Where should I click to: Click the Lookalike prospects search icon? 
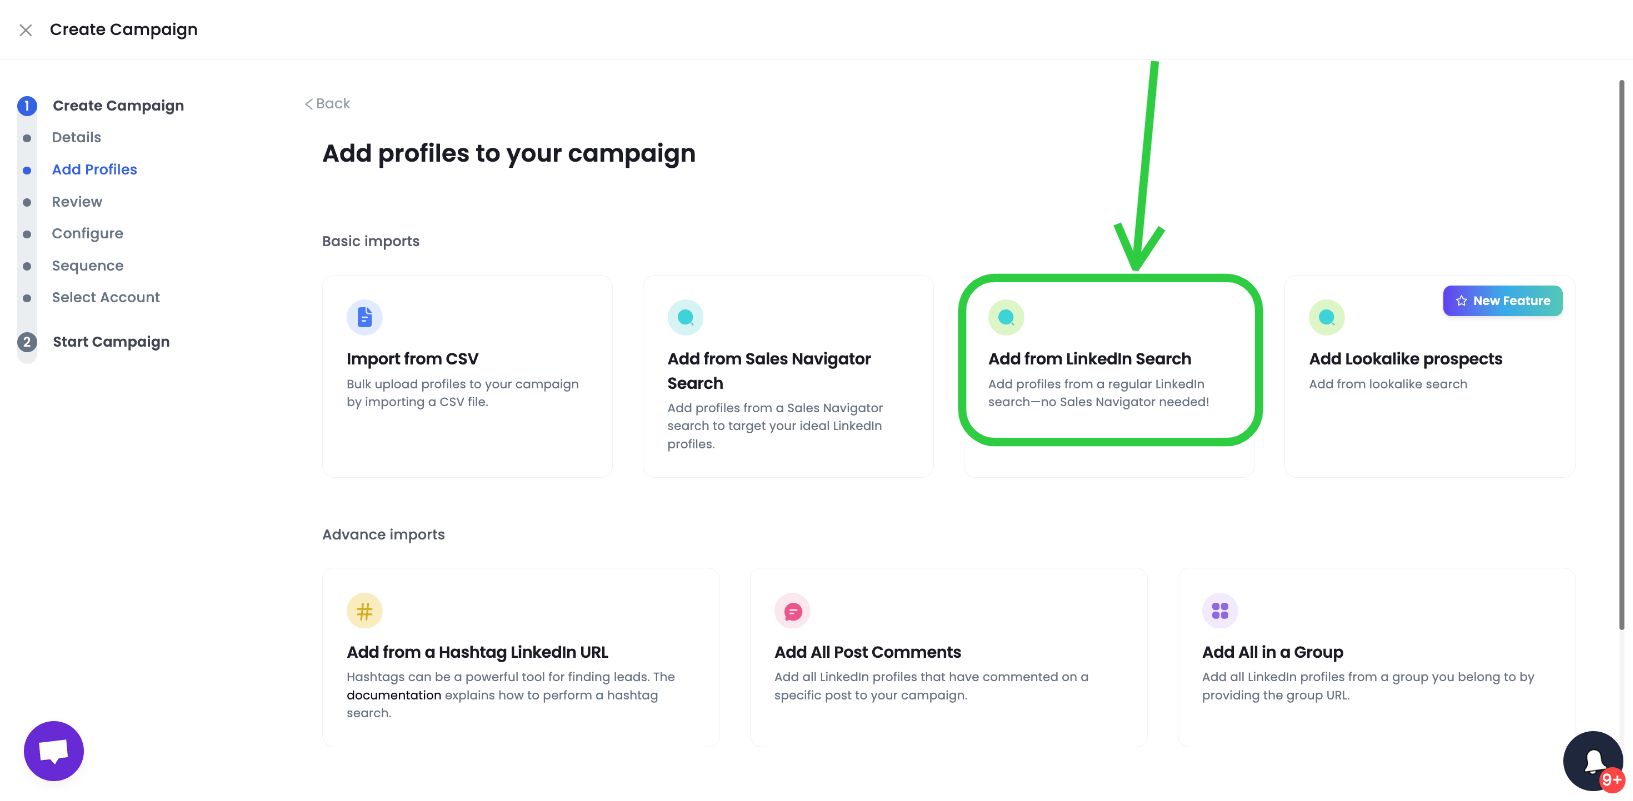(1326, 316)
